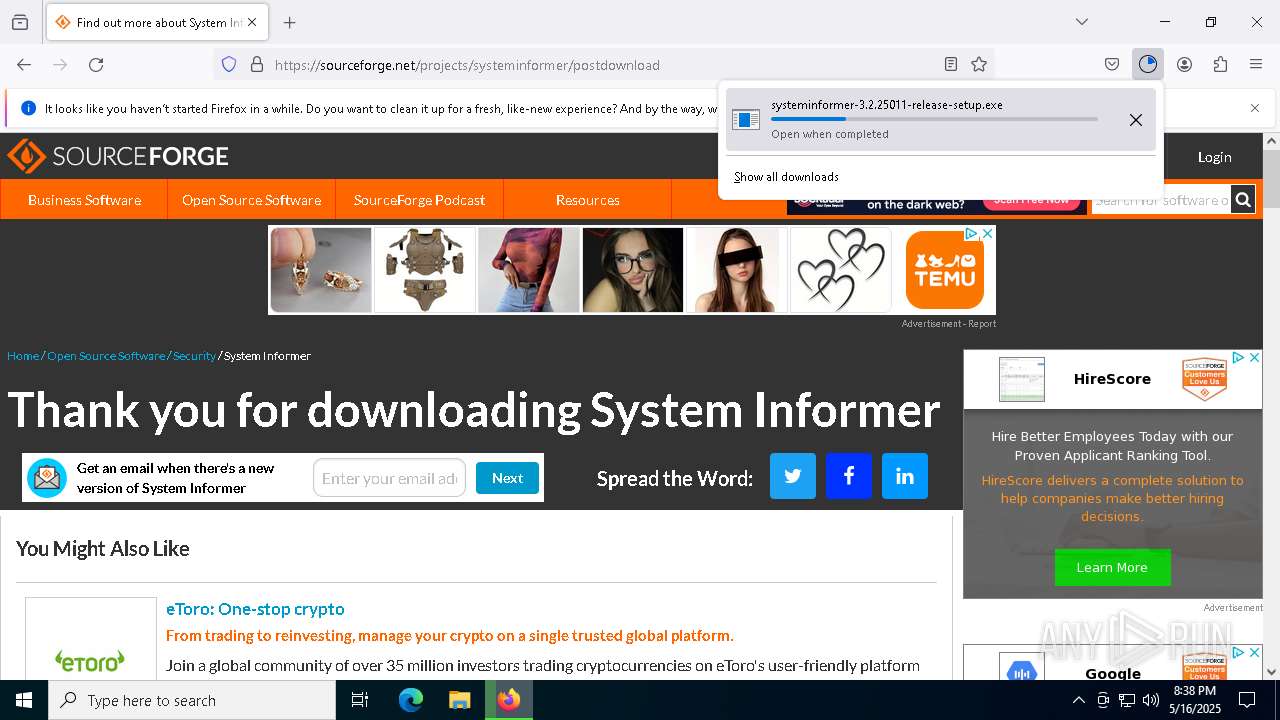Click Show all downloads
The height and width of the screenshot is (720, 1280).
[786, 177]
